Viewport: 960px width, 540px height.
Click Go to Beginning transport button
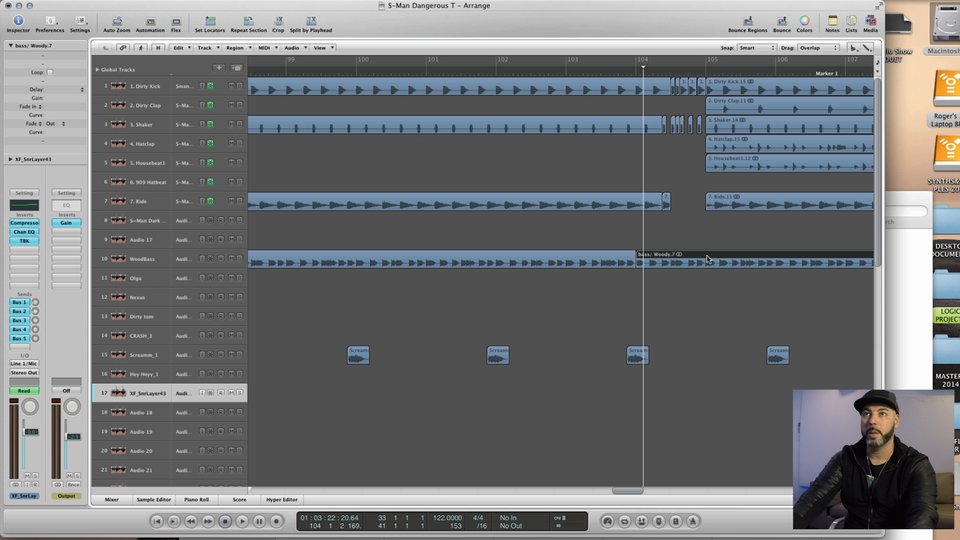(x=157, y=521)
